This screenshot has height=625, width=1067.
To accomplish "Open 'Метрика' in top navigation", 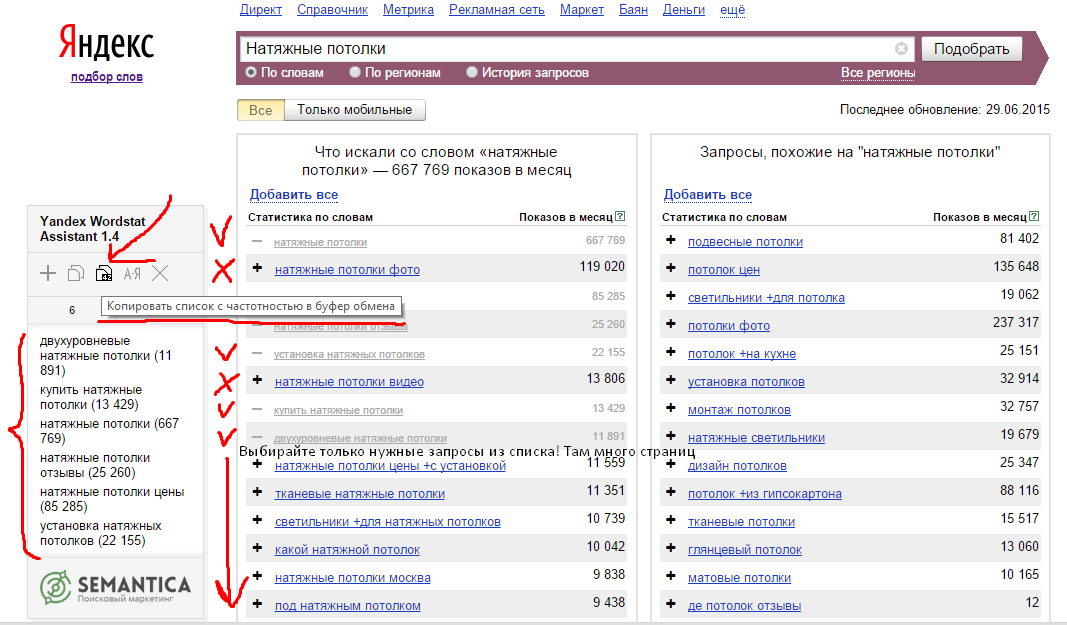I will point(408,10).
